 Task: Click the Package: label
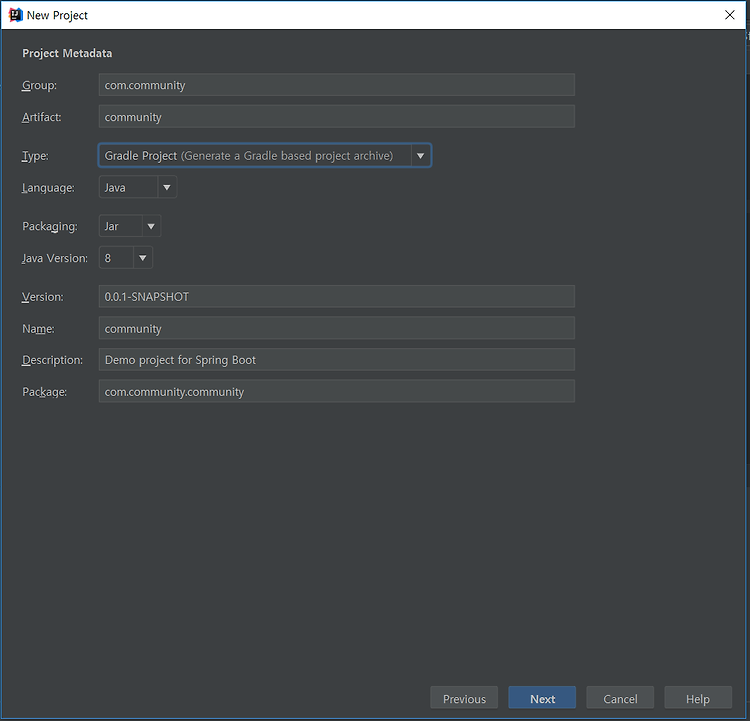[44, 392]
